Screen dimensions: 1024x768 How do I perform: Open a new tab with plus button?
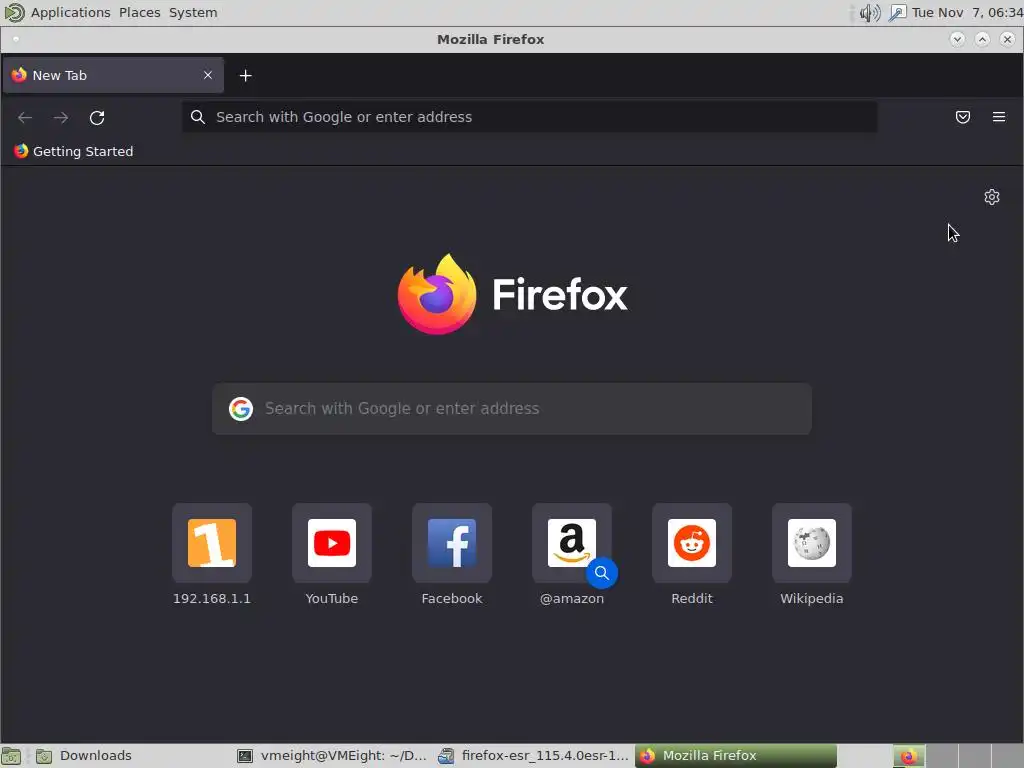coord(246,76)
